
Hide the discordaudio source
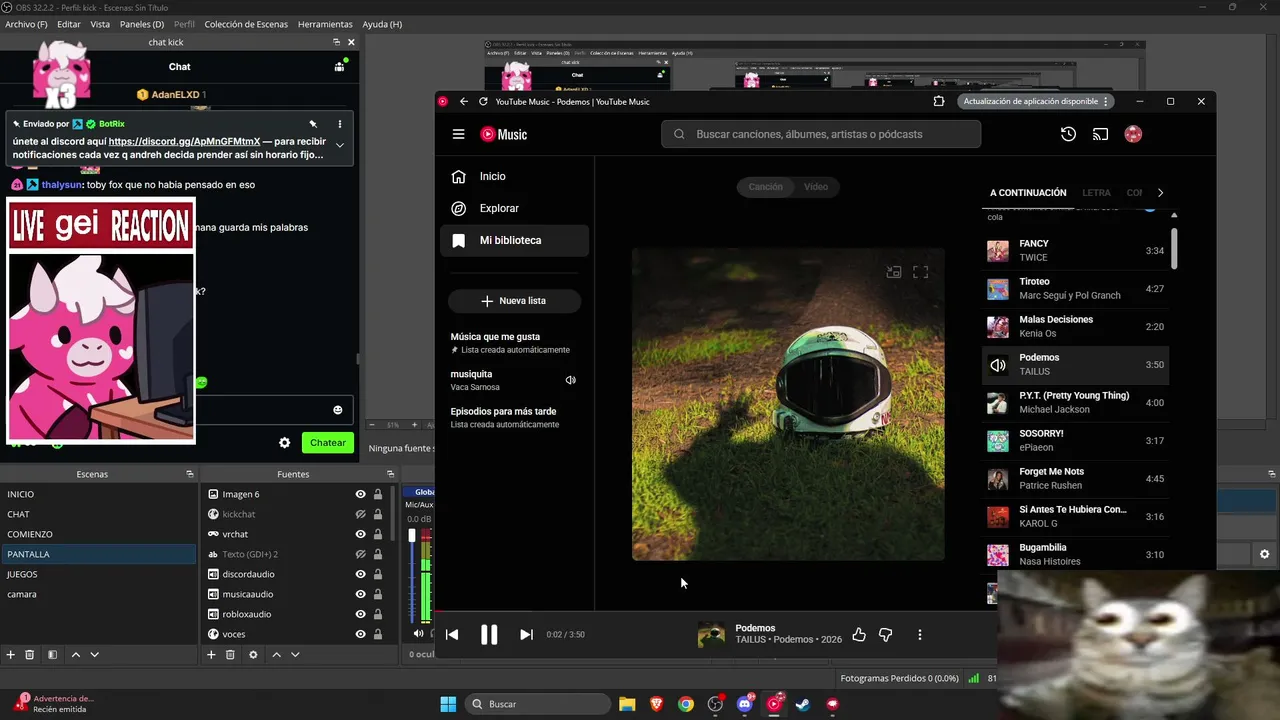coord(360,574)
